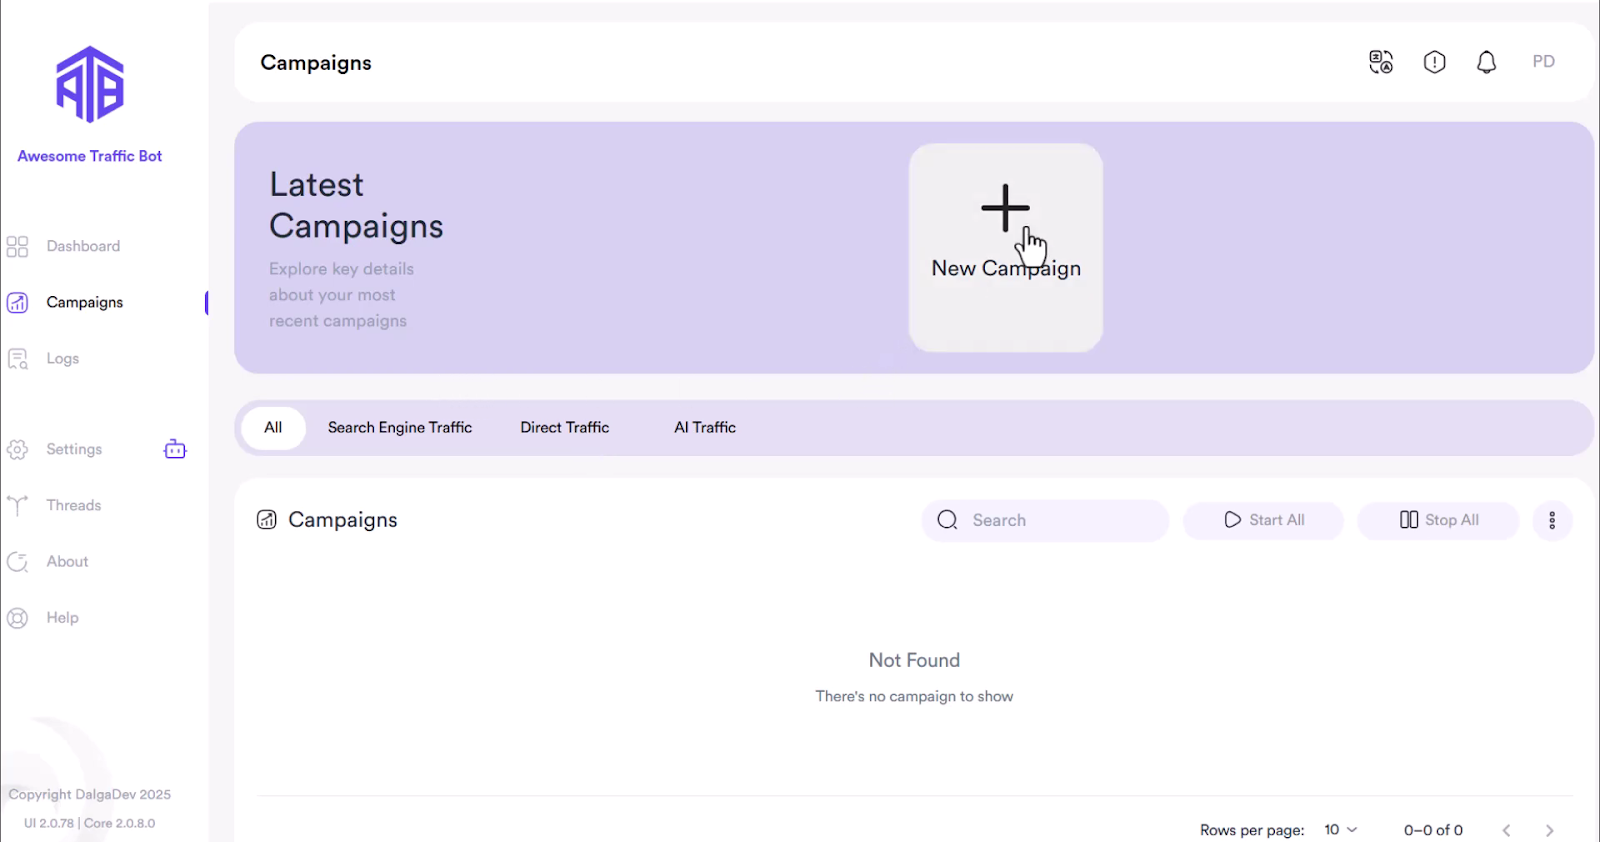Click the 'UI 2.0.78 | Core 2.0.8.0' version text
The height and width of the screenshot is (842, 1600).
90,823
